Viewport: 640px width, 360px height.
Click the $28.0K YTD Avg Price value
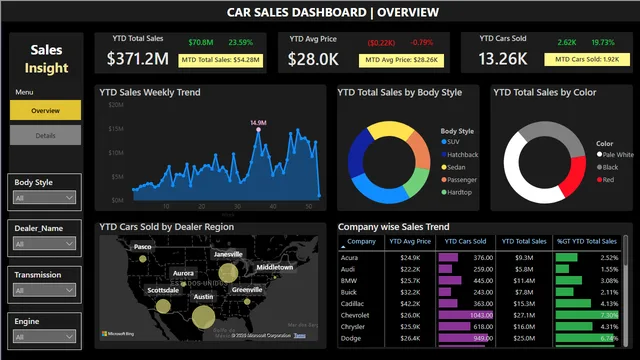pos(313,59)
